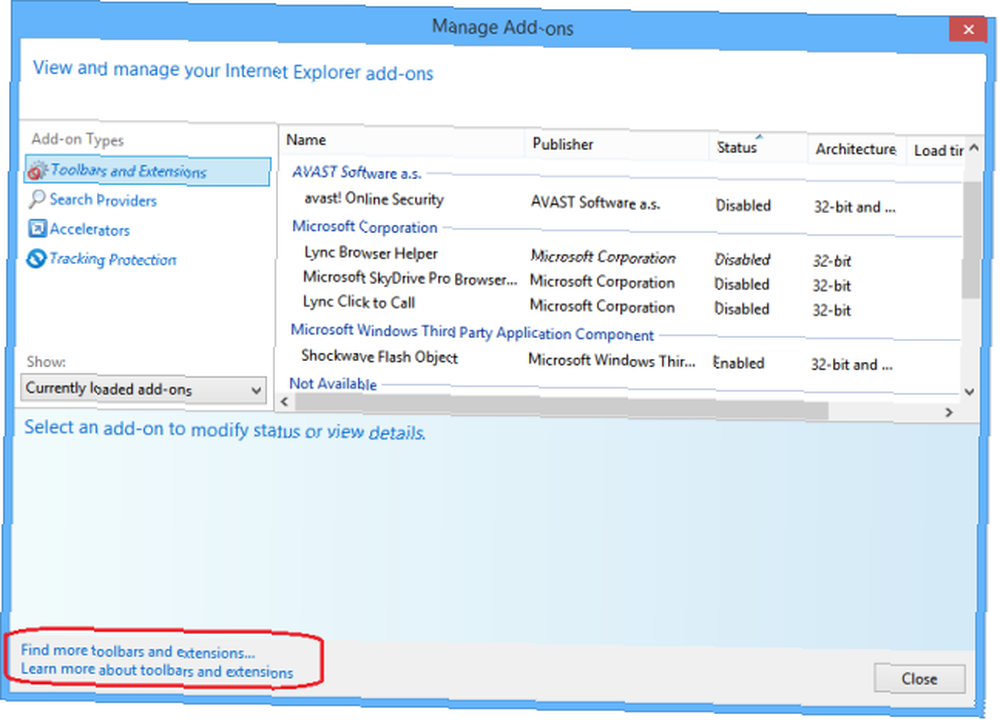
Task: Collapse the AVAST Software a.s. group
Action: point(357,172)
